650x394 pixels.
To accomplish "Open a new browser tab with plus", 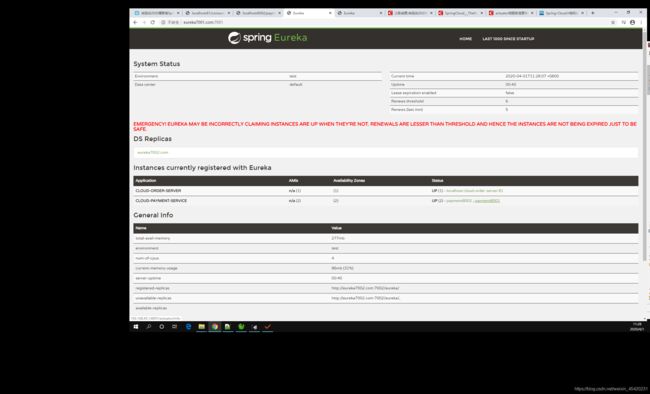I will tap(592, 13).
